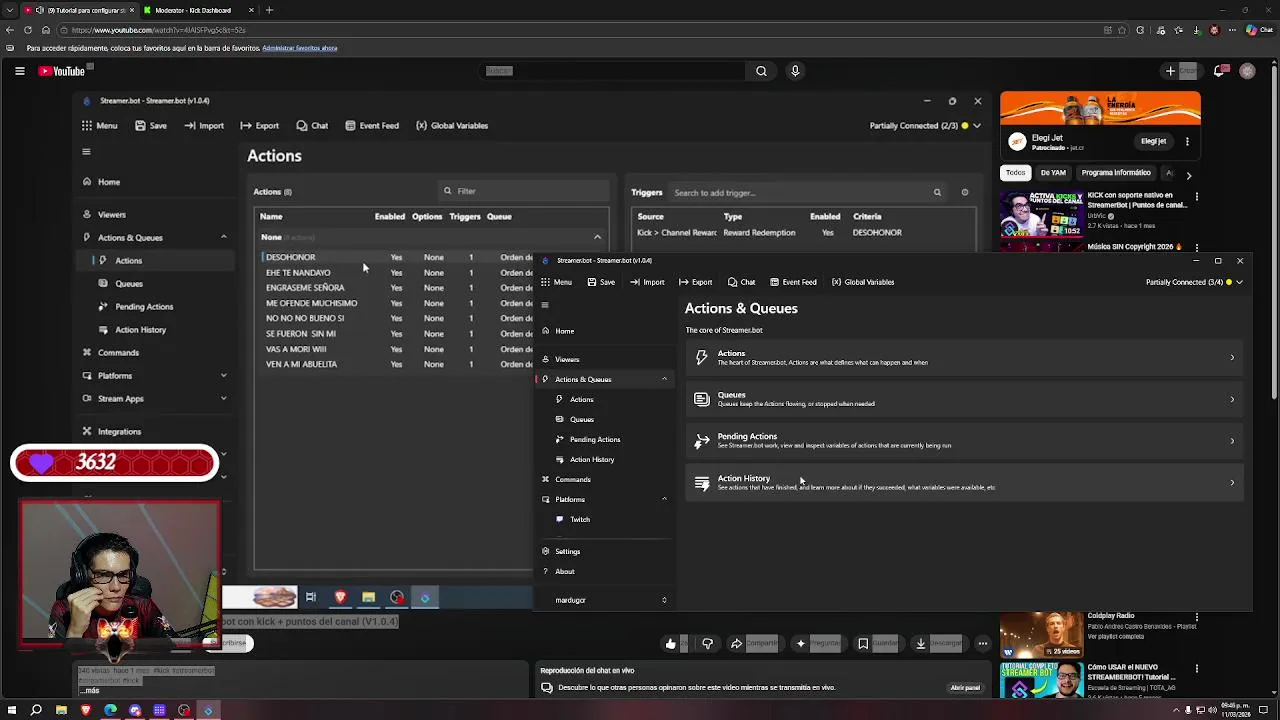The width and height of the screenshot is (1280, 720).
Task: Open Global Variables in the background Streamer.bot toolbar
Action: point(452,126)
